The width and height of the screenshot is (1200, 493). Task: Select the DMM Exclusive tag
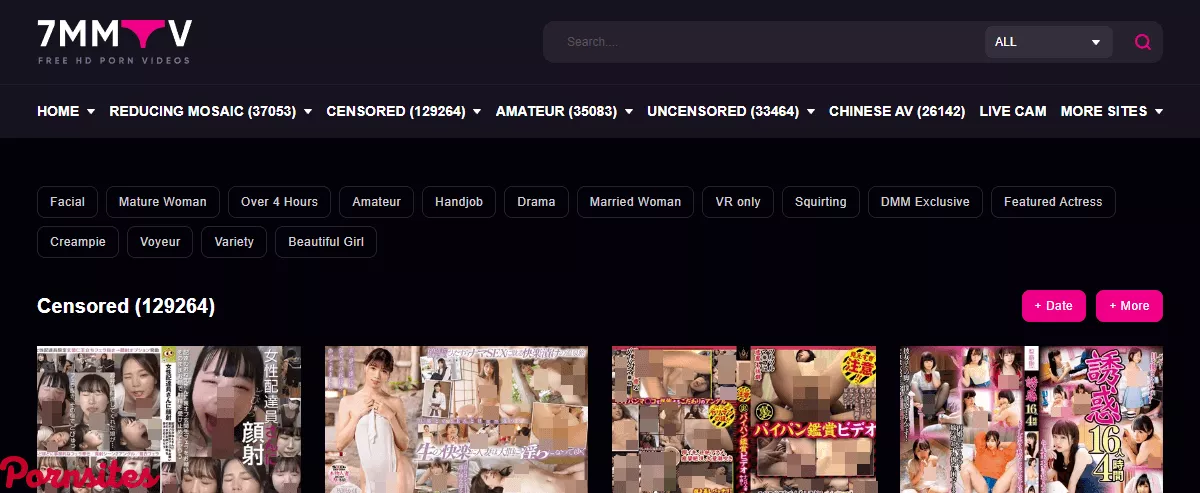click(x=925, y=202)
